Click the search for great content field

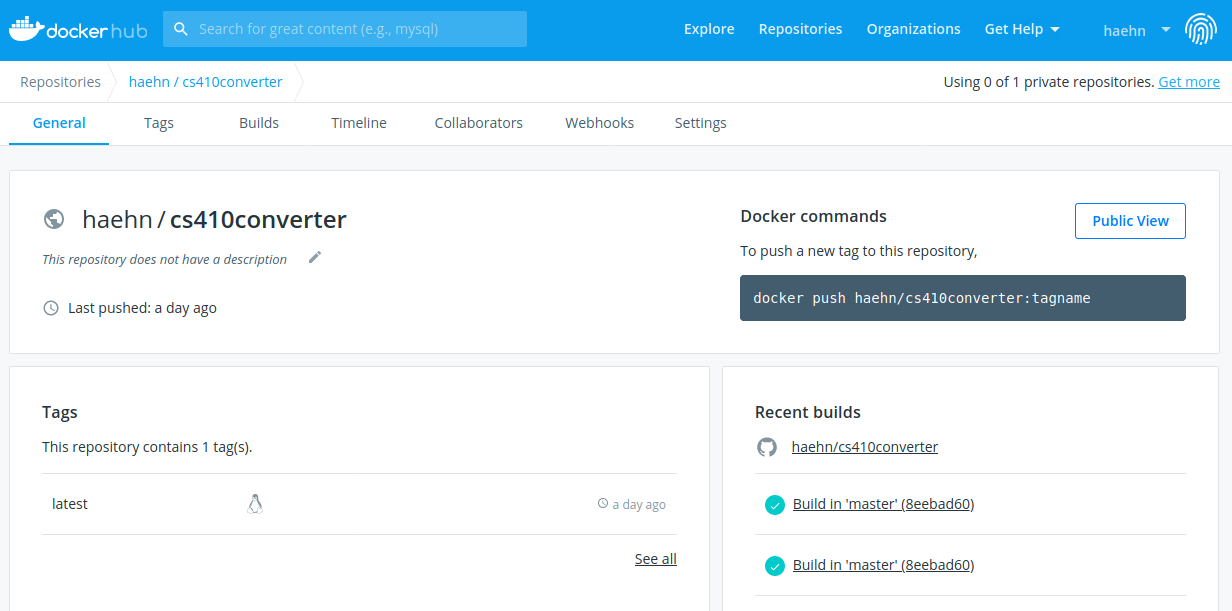click(x=345, y=29)
